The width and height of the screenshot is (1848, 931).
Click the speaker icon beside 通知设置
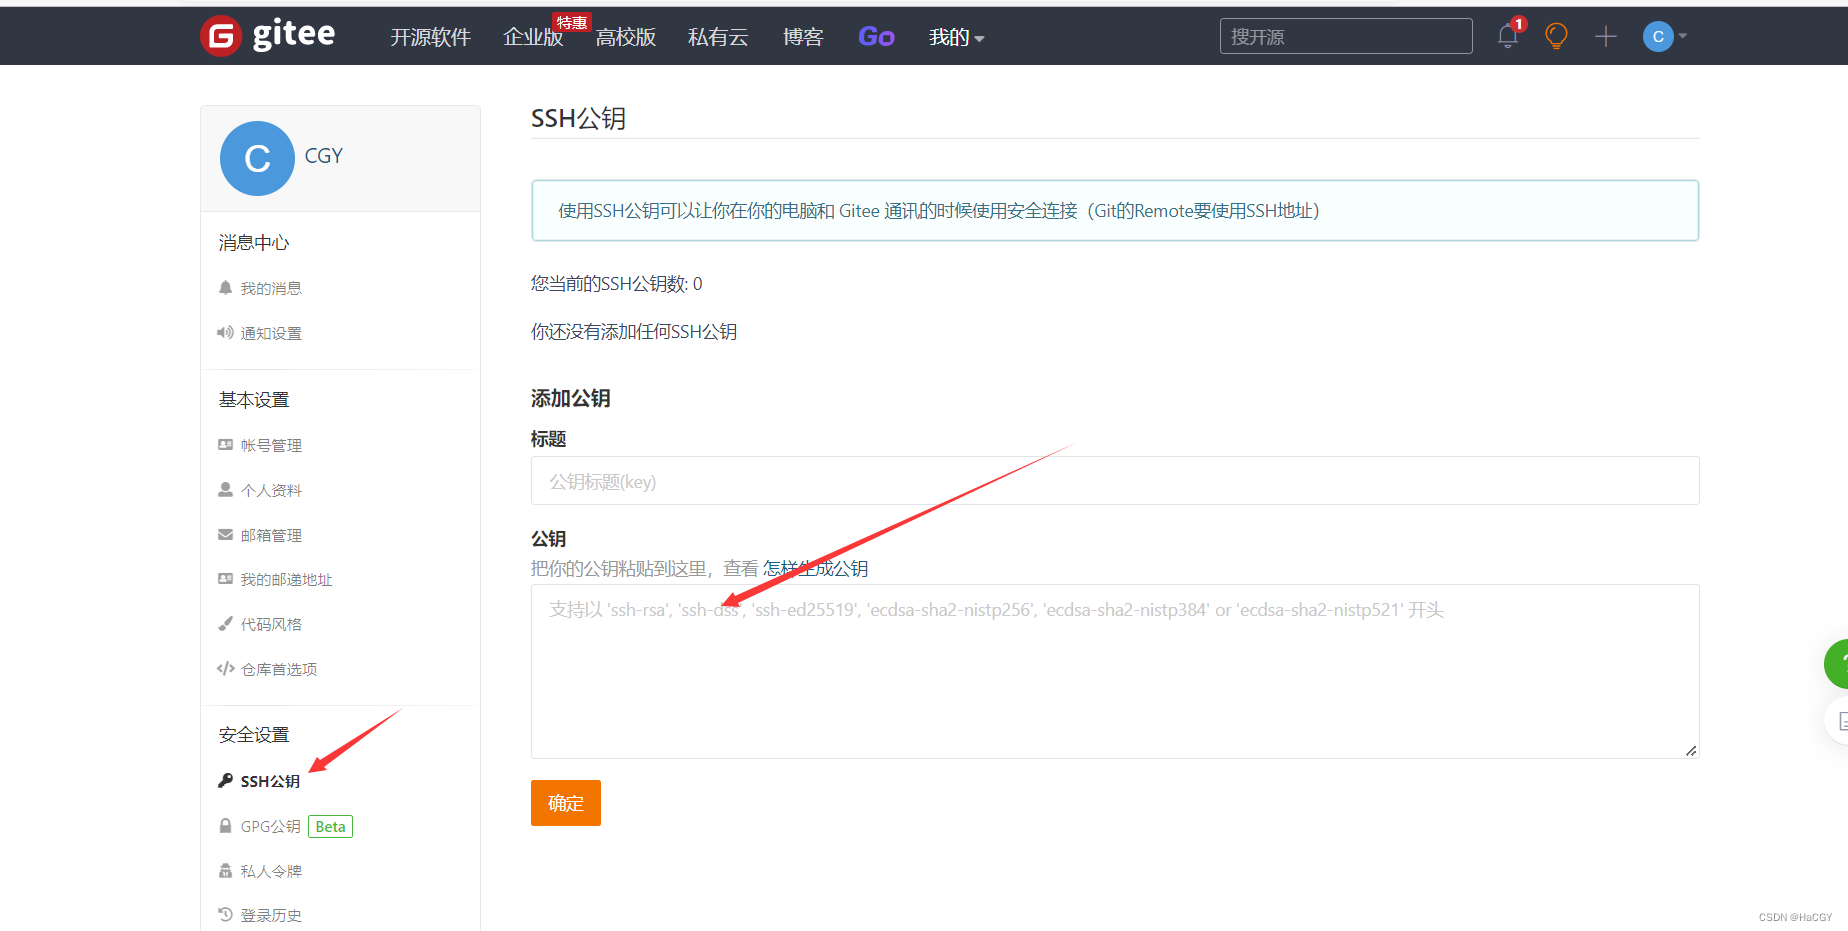click(225, 333)
